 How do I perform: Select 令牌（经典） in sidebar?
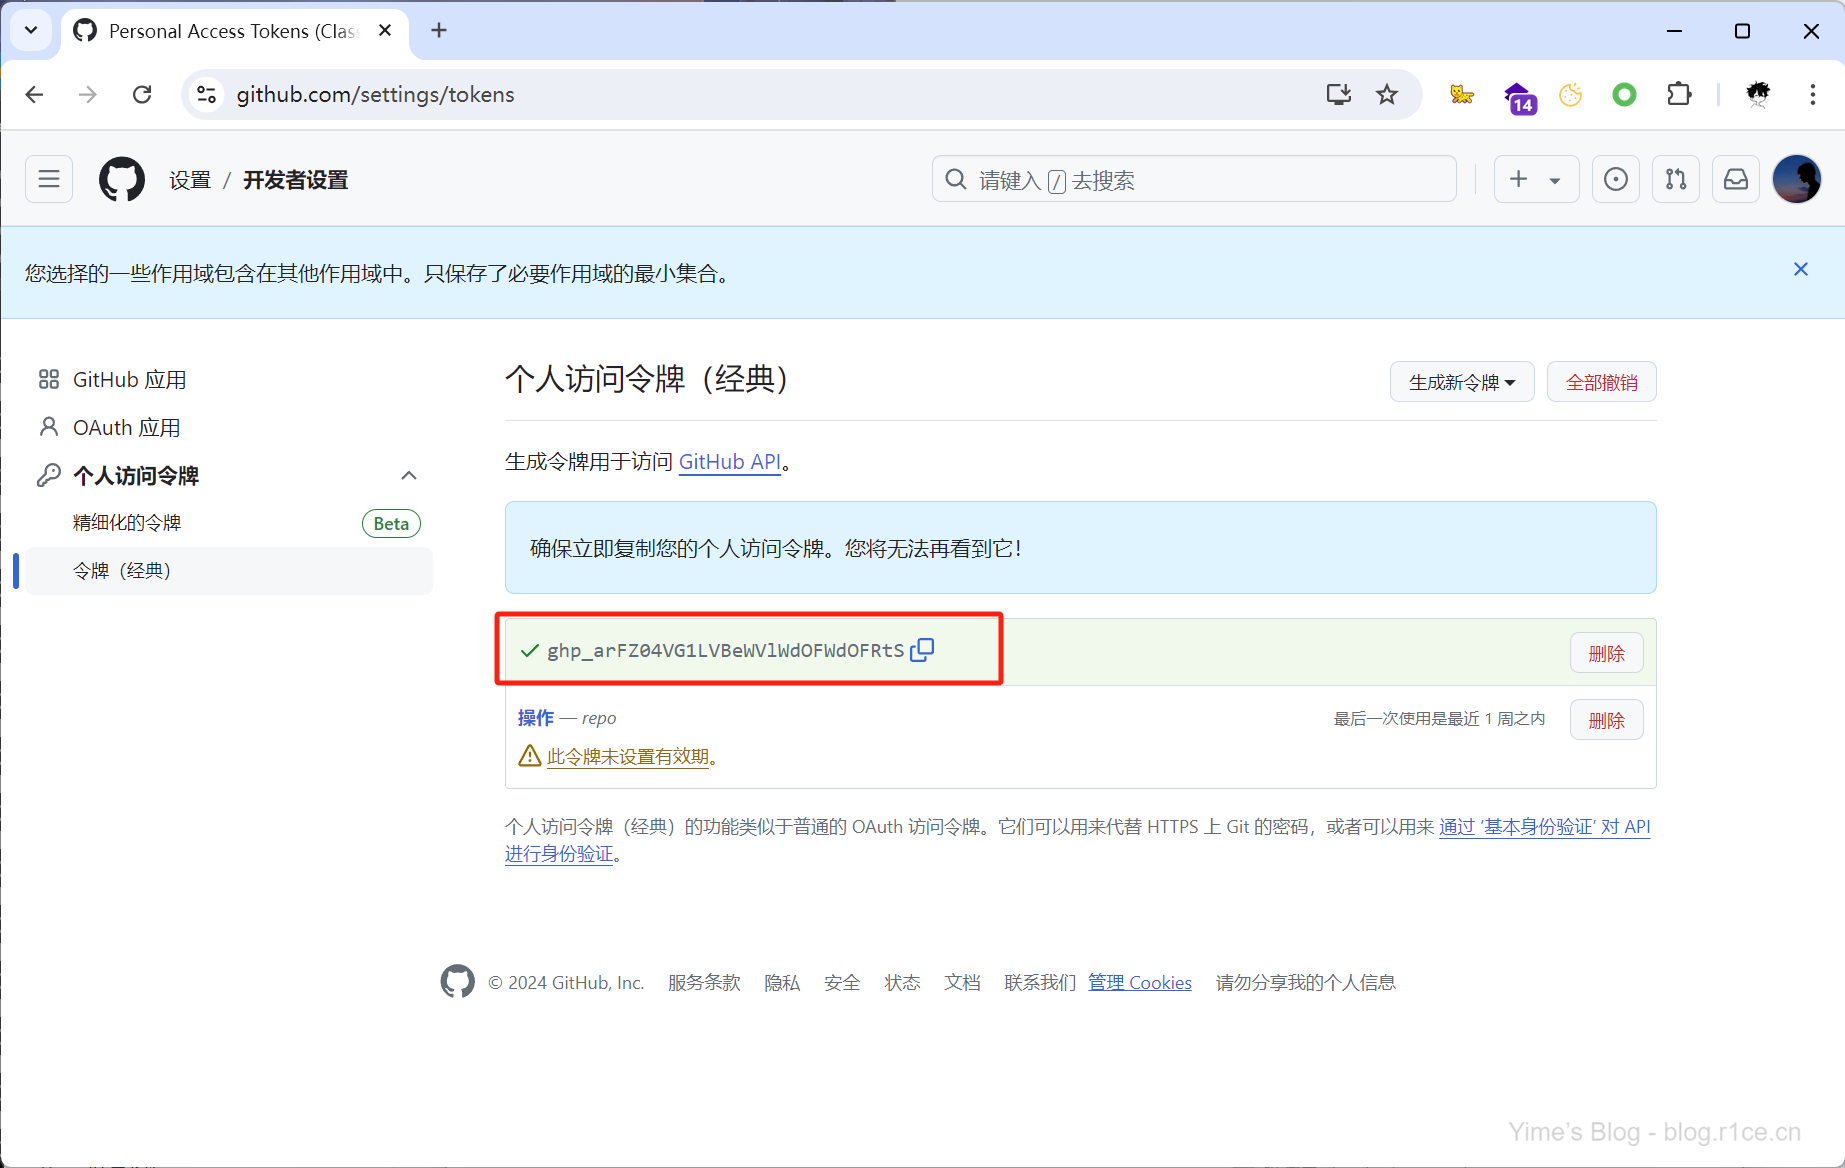pyautogui.click(x=122, y=570)
